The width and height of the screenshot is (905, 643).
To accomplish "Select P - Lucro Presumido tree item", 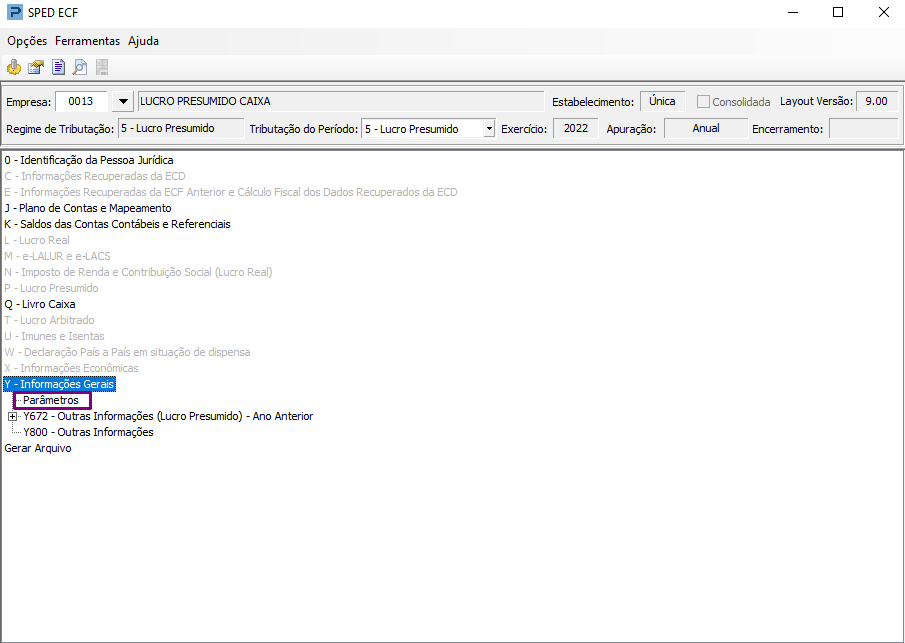I will point(51,288).
